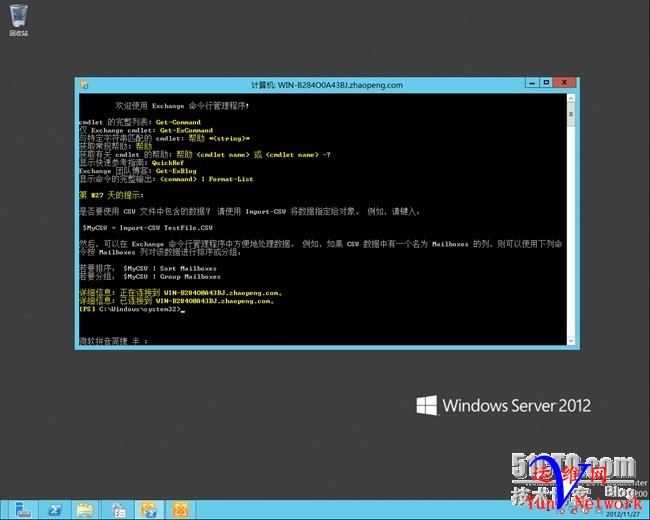Open Server Manager from the taskbar
650x520 pixels.
22,510
